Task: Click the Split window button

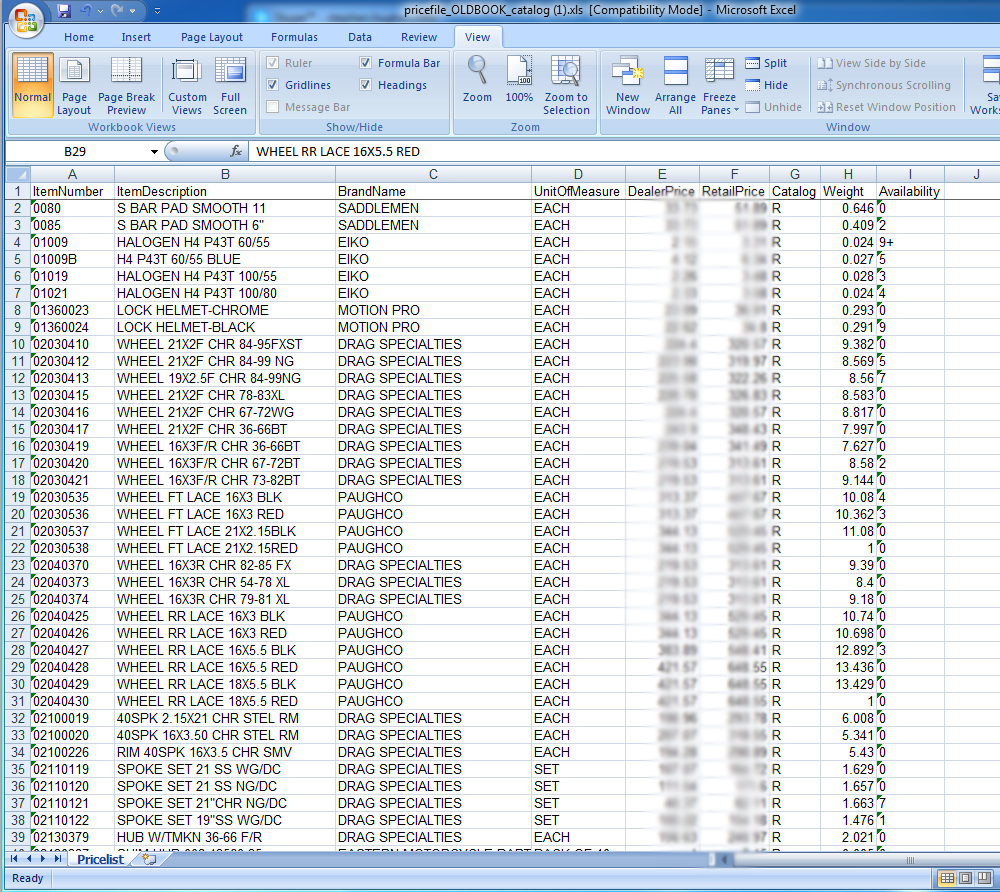Action: (766, 63)
